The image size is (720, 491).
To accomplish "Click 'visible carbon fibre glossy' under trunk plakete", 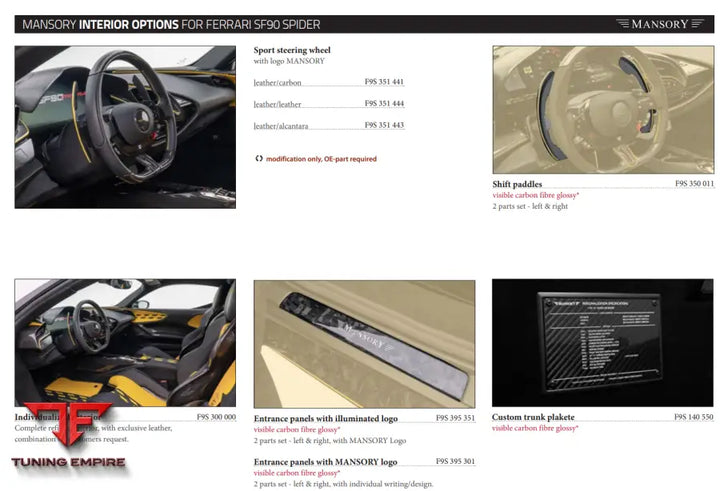I will tap(535, 428).
